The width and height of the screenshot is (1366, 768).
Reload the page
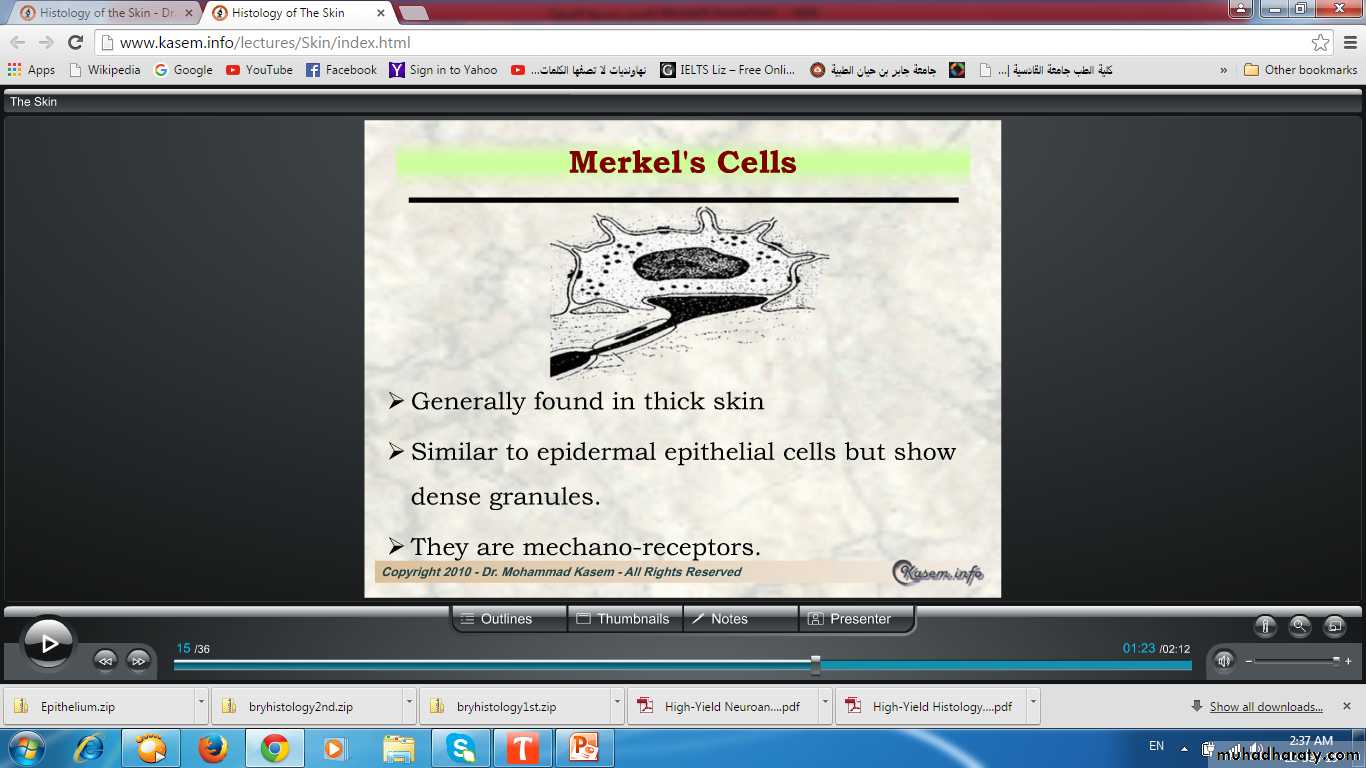(75, 42)
